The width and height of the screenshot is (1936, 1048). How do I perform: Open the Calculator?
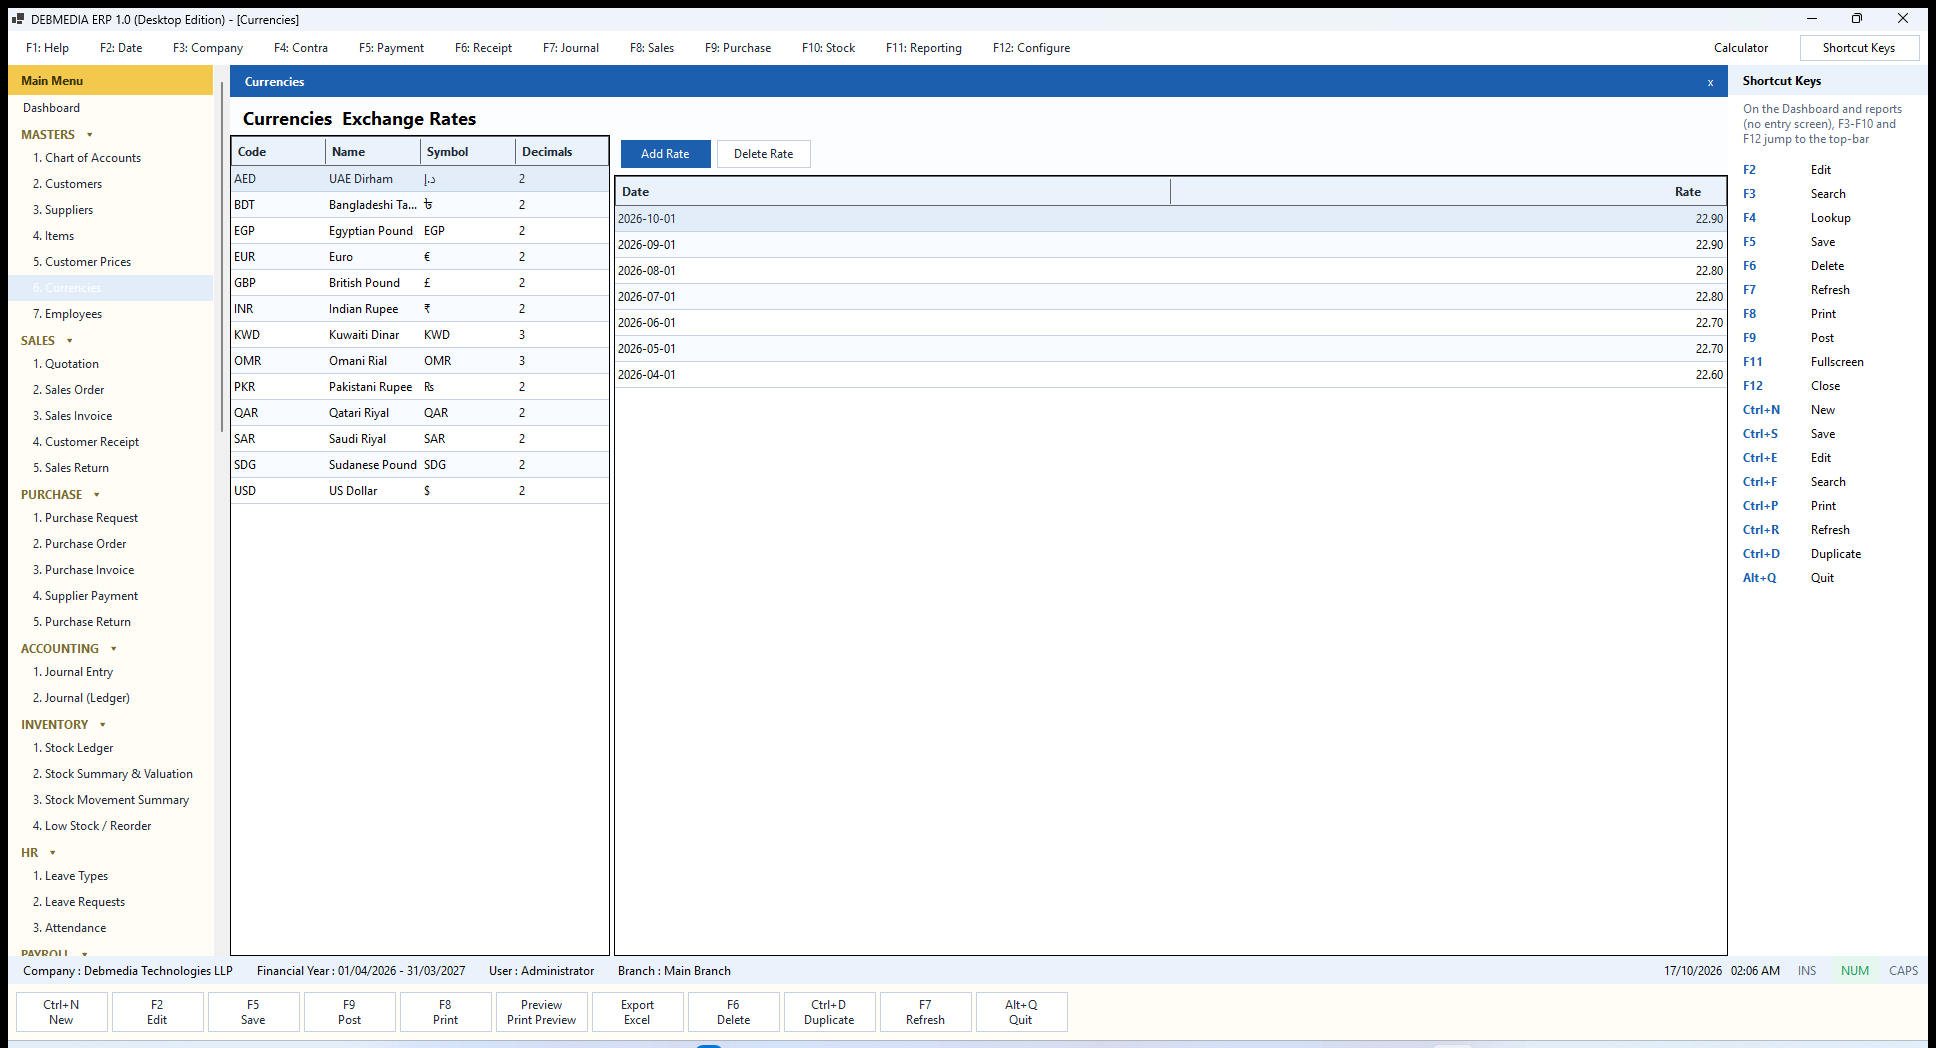1741,48
